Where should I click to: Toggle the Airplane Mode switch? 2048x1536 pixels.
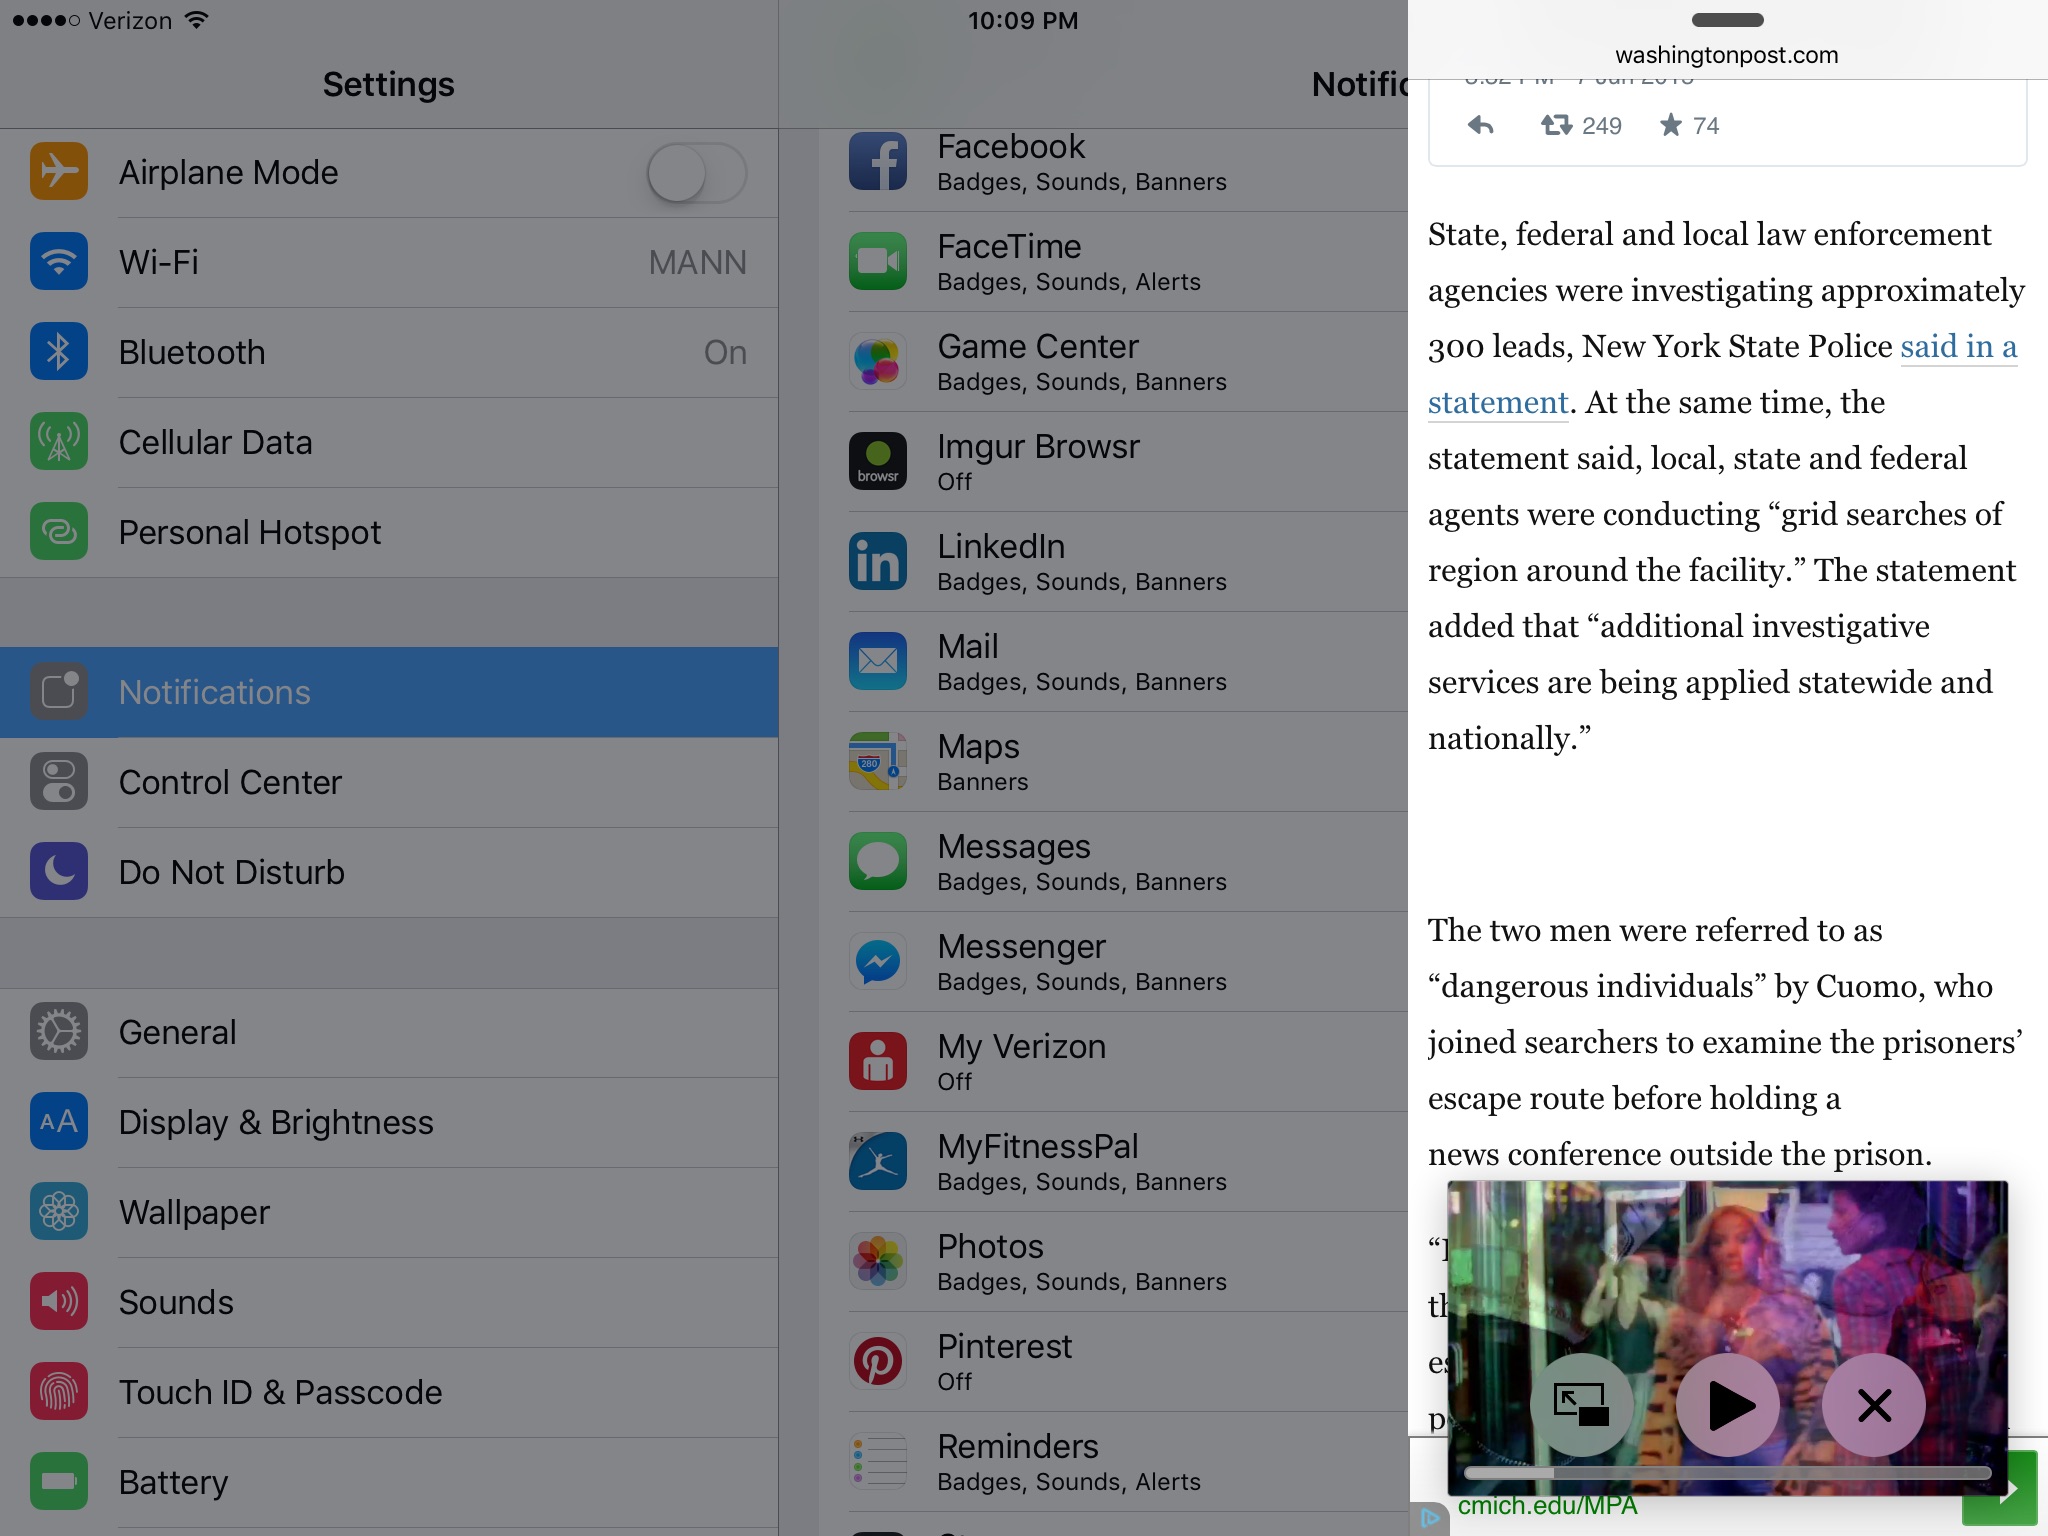[696, 173]
